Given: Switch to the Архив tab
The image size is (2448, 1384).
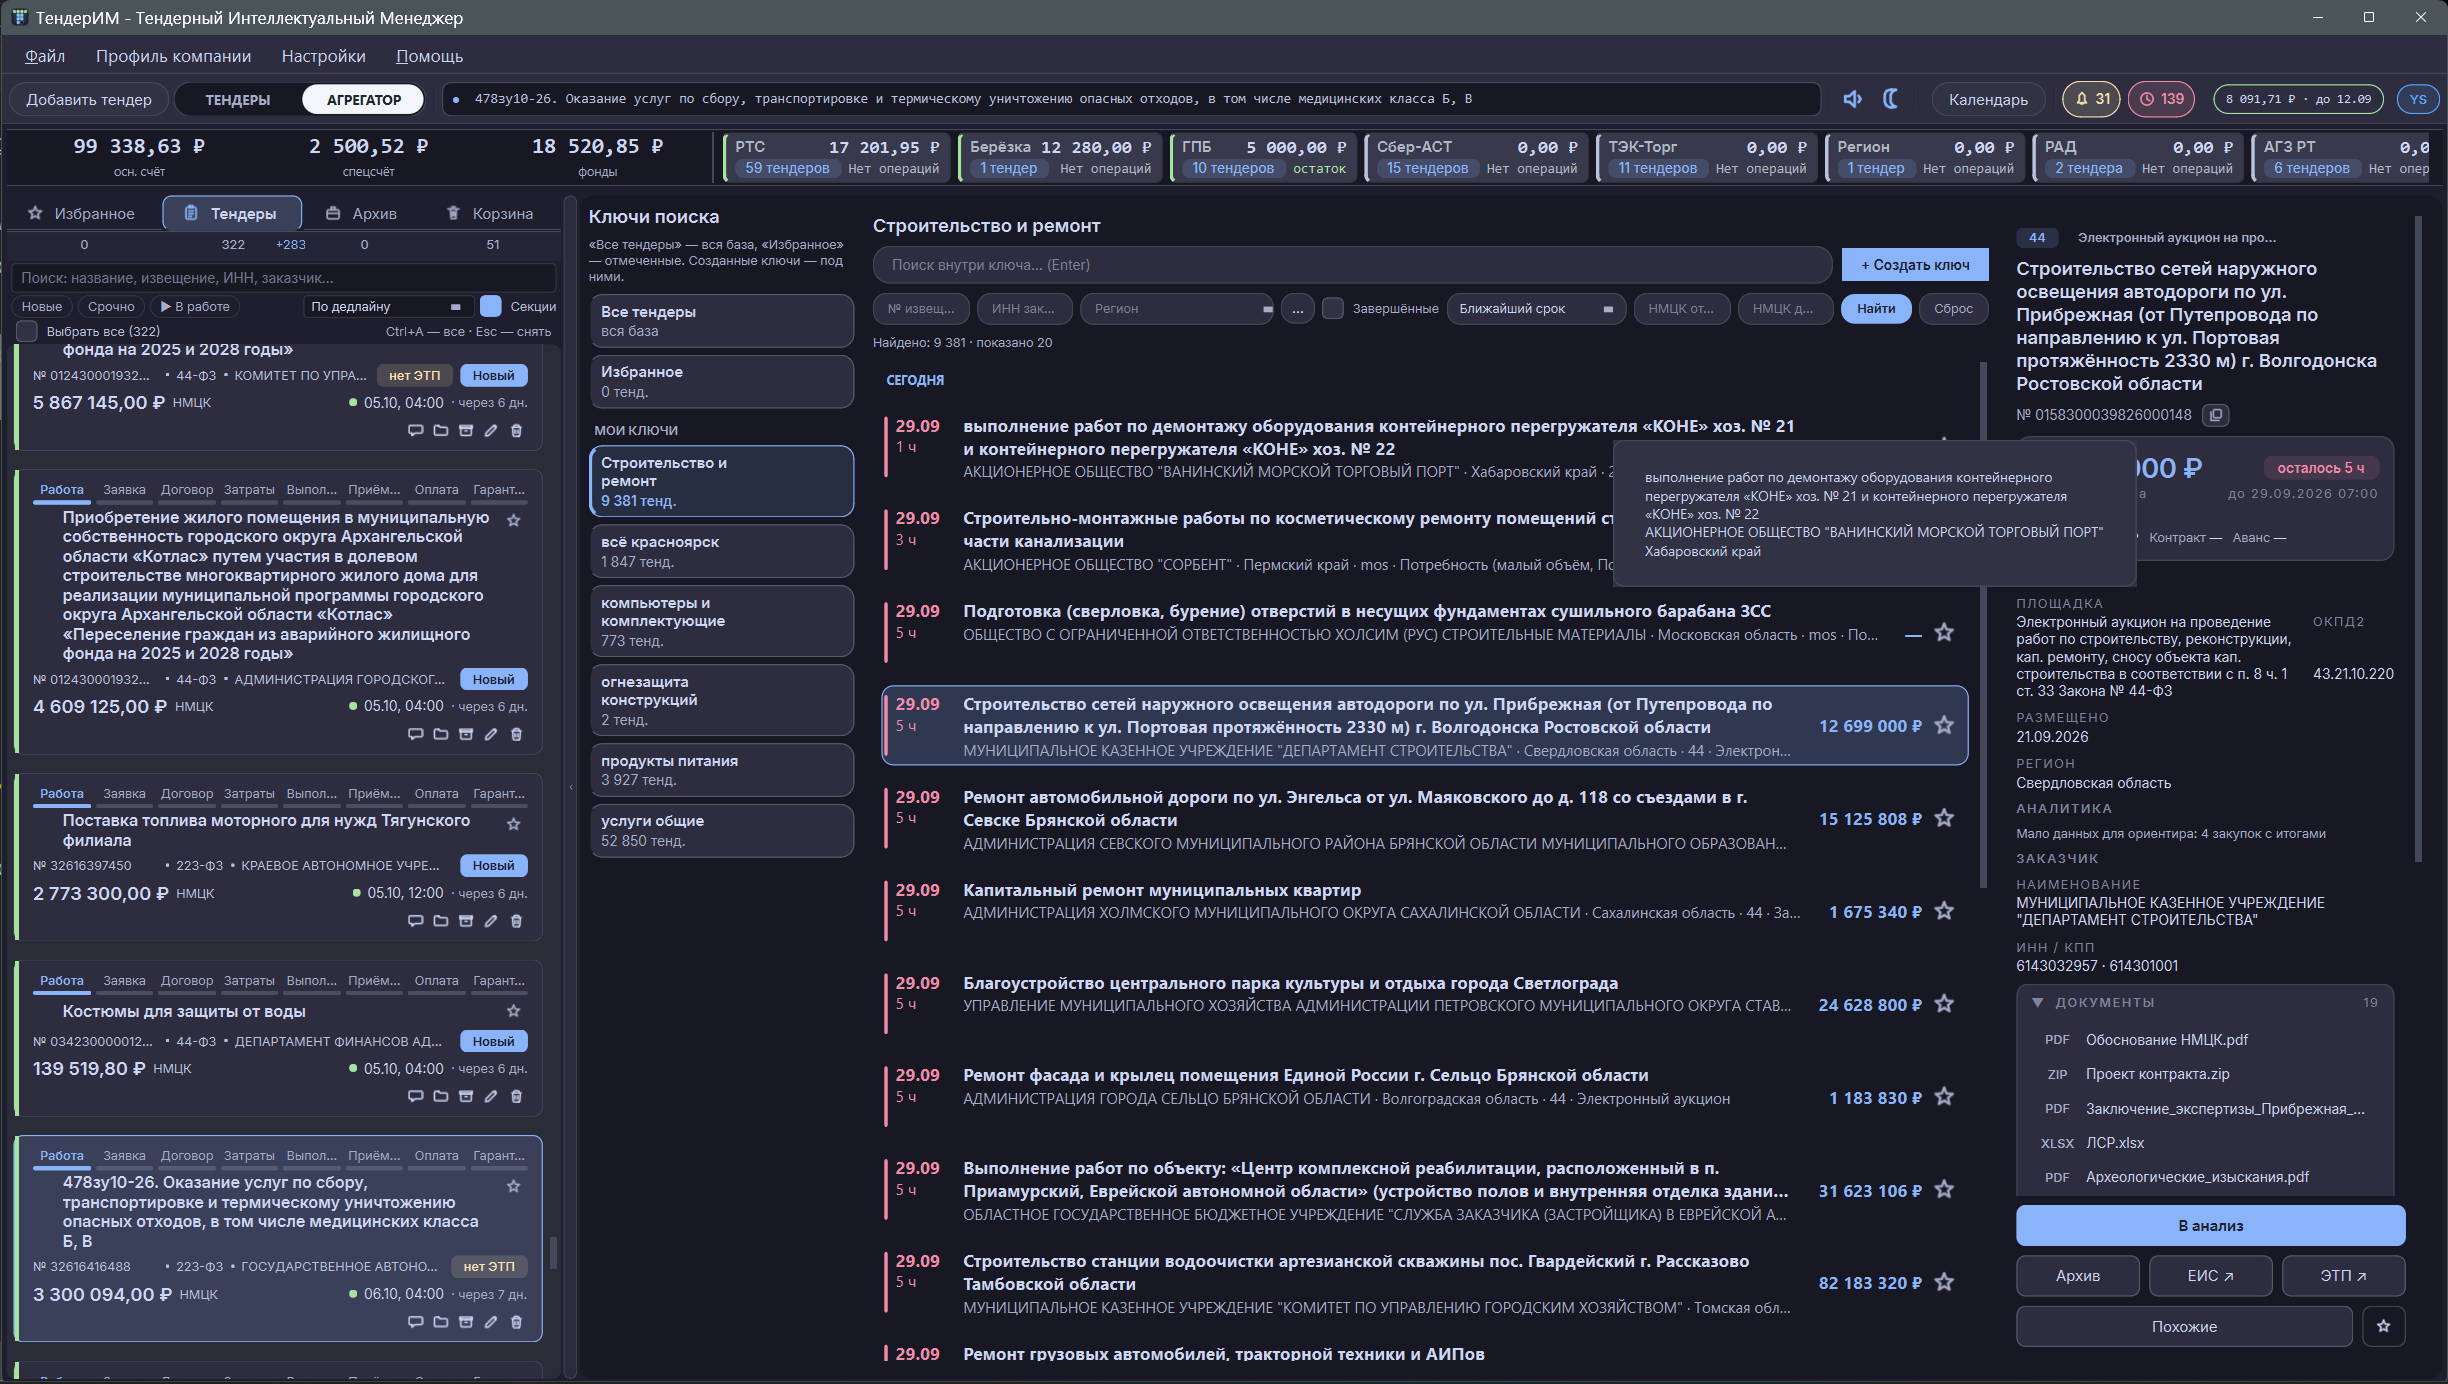Looking at the screenshot, I should click(x=362, y=213).
